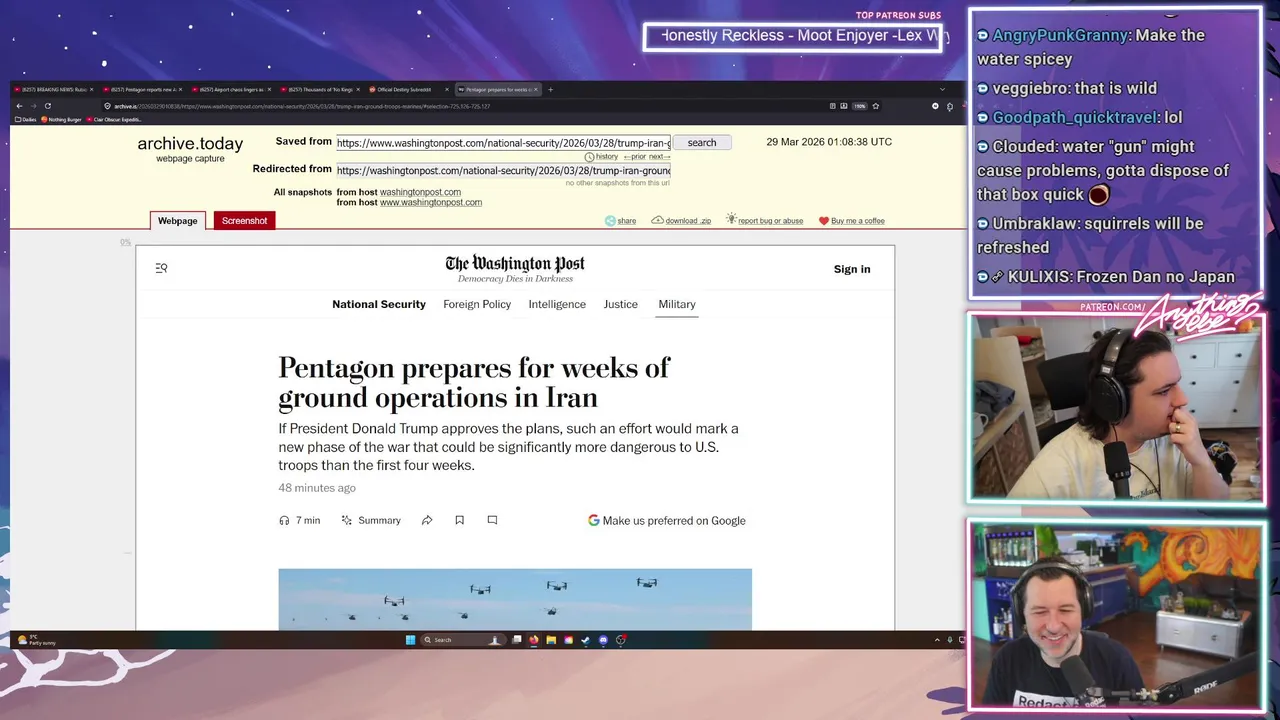Click the browser back arrow
Image resolution: width=1280 pixels, height=720 pixels.
(19, 106)
